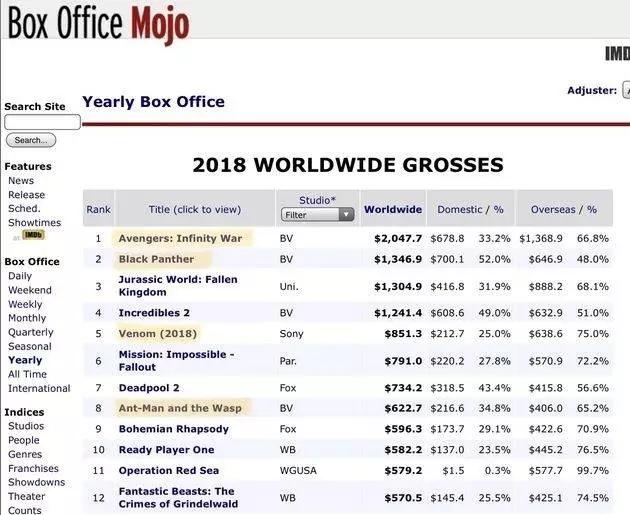Click the Overseas column header
Screen dimensions: 630x515
(552, 210)
